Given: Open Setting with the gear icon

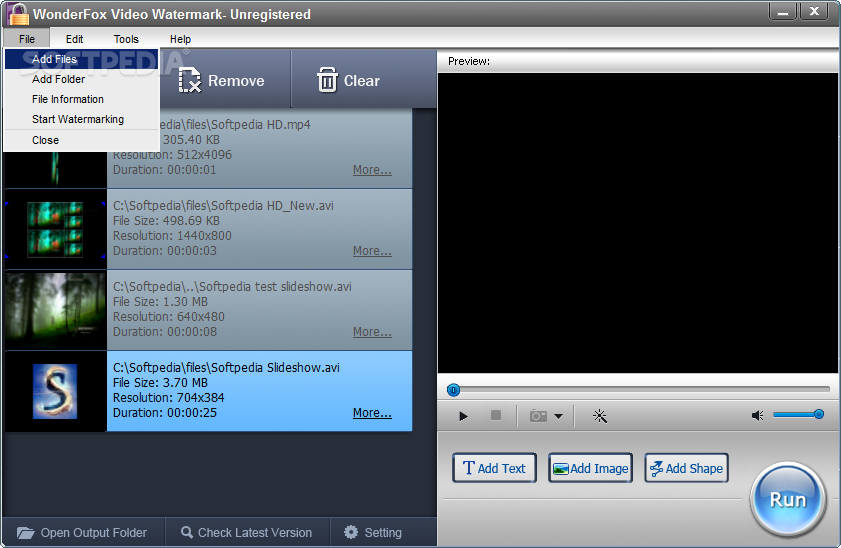Looking at the screenshot, I should 373,532.
